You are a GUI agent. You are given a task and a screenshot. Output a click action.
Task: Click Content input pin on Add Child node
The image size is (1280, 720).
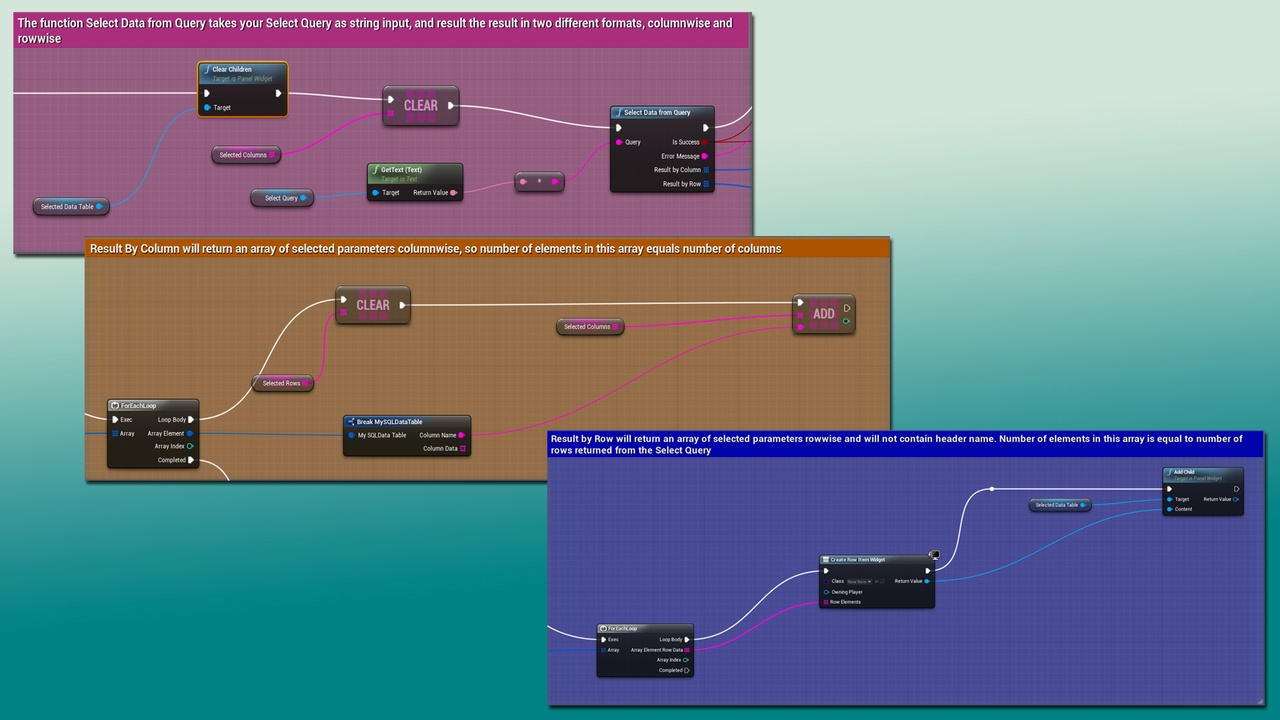(x=1169, y=509)
